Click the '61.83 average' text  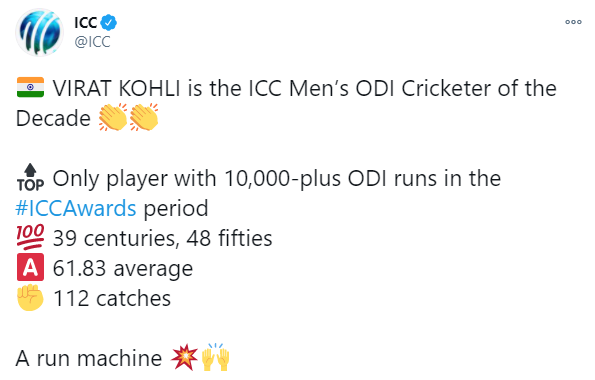[123, 268]
